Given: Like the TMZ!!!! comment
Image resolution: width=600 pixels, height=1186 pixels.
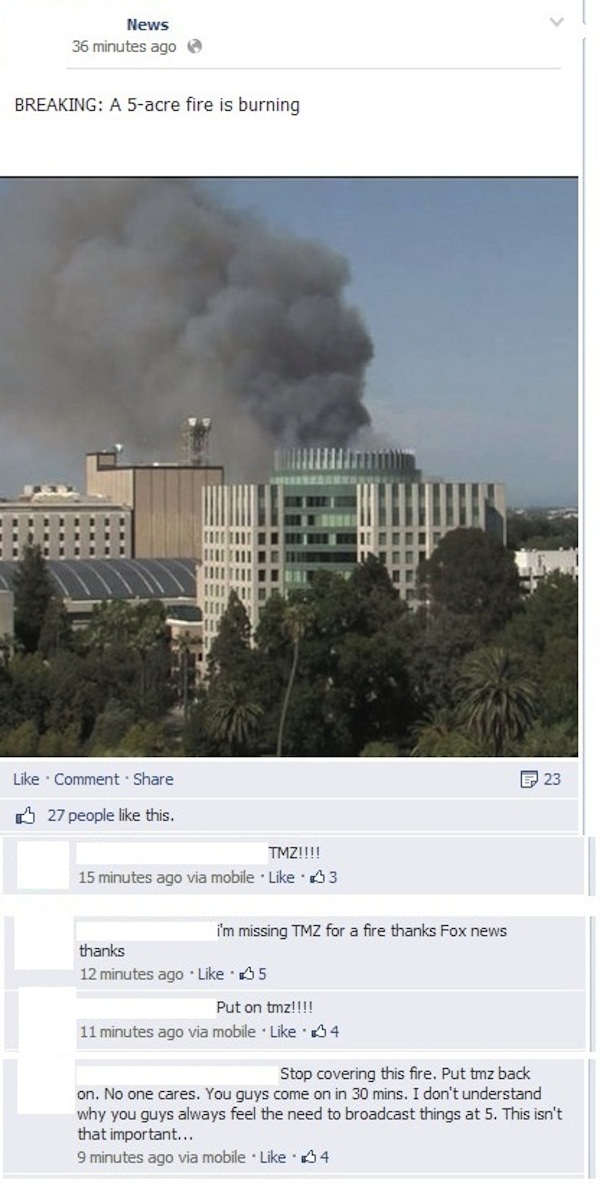Looking at the screenshot, I should [x=281, y=877].
